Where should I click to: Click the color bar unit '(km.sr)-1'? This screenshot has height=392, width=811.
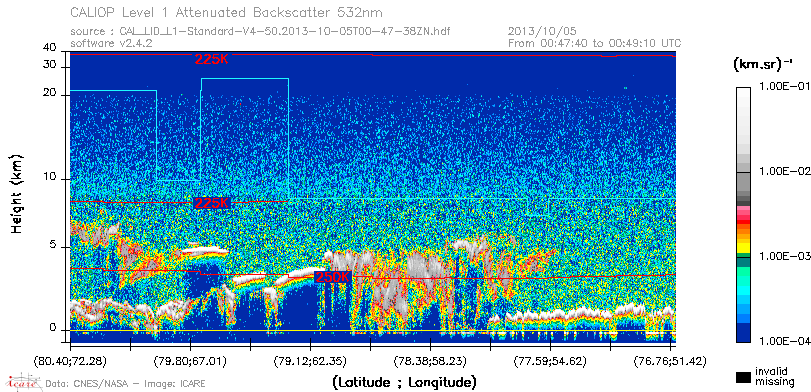tap(763, 65)
